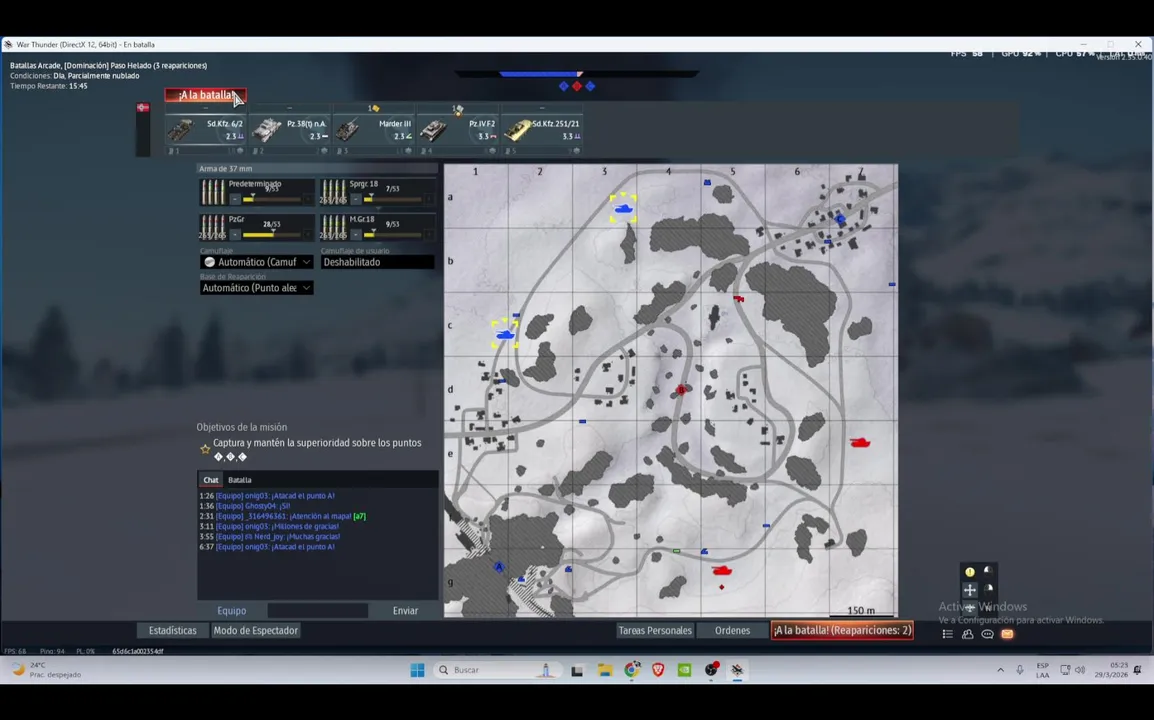Viewport: 1154px width, 720px height.
Task: Open the NVIDIA app from the taskbar
Action: [x=684, y=670]
